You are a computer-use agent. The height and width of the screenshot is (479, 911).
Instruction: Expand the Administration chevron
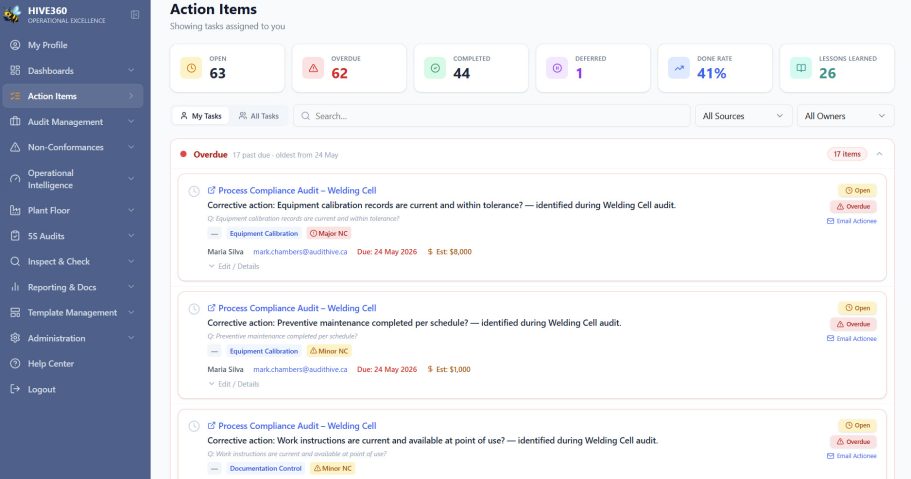click(131, 338)
